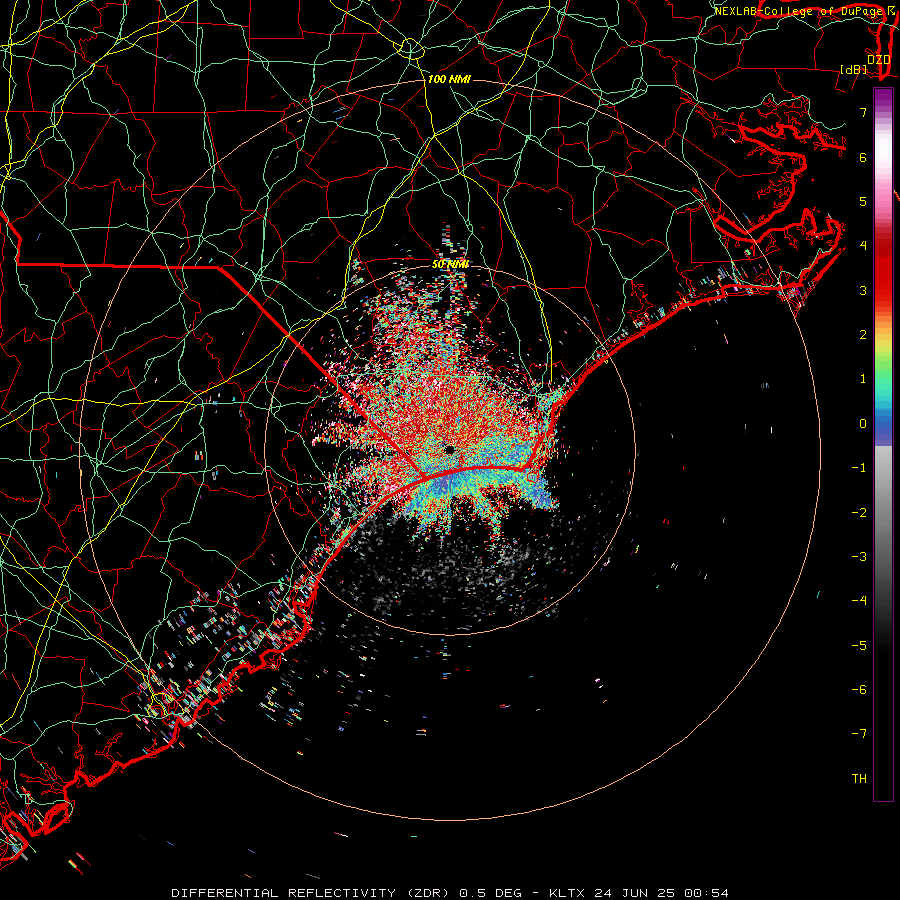
Task: Click the Differential Reflectivity KLTX caption text
Action: click(x=450, y=893)
